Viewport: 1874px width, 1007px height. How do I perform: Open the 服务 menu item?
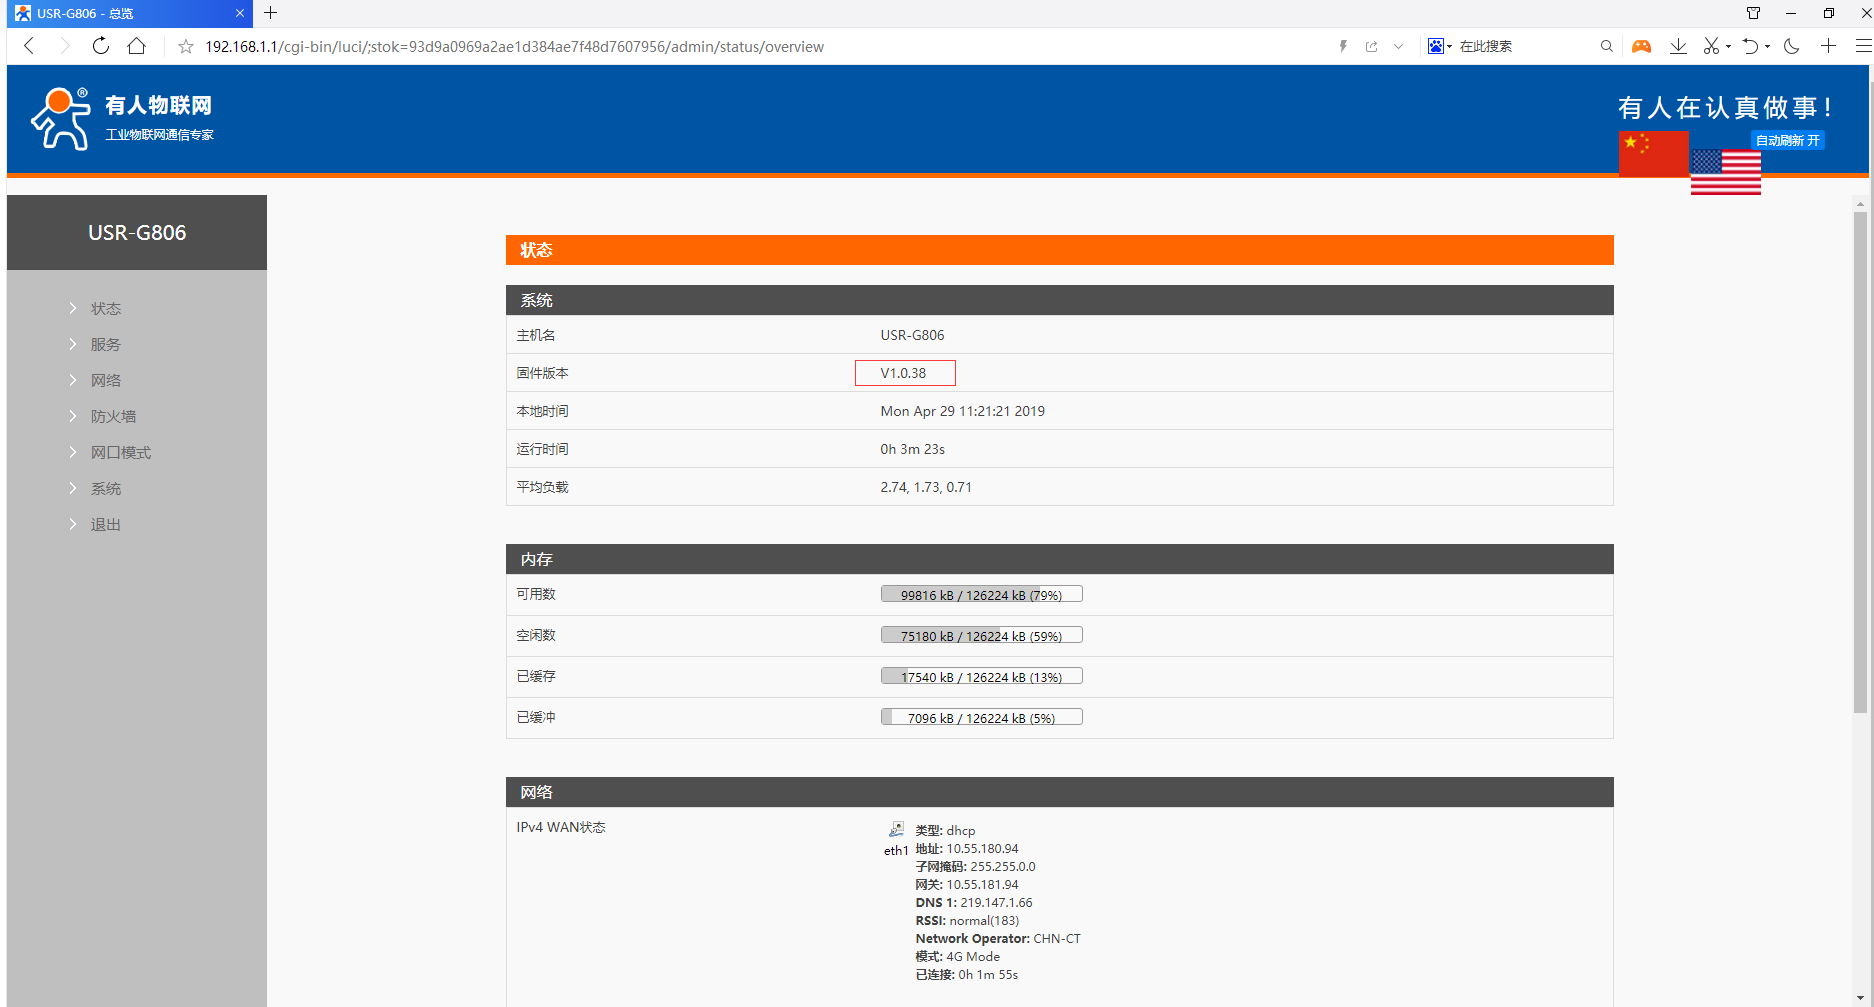pos(106,345)
